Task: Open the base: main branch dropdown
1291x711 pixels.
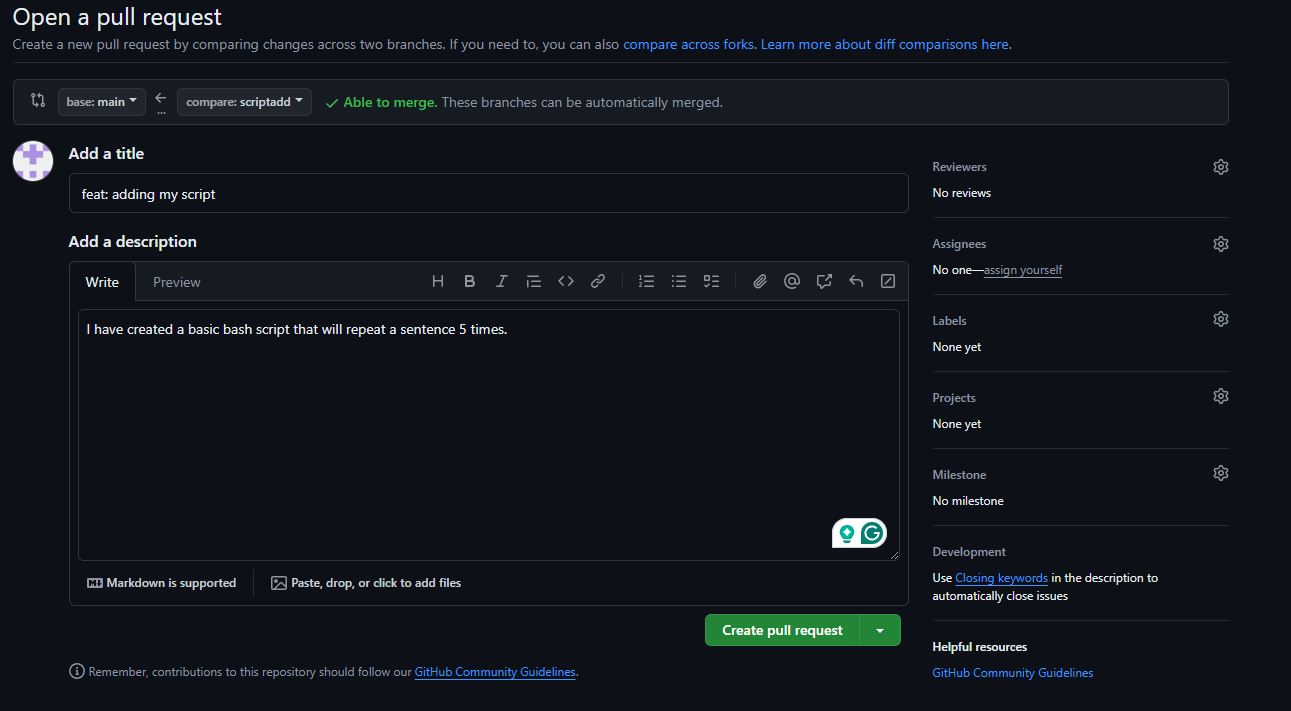Action: (x=102, y=102)
